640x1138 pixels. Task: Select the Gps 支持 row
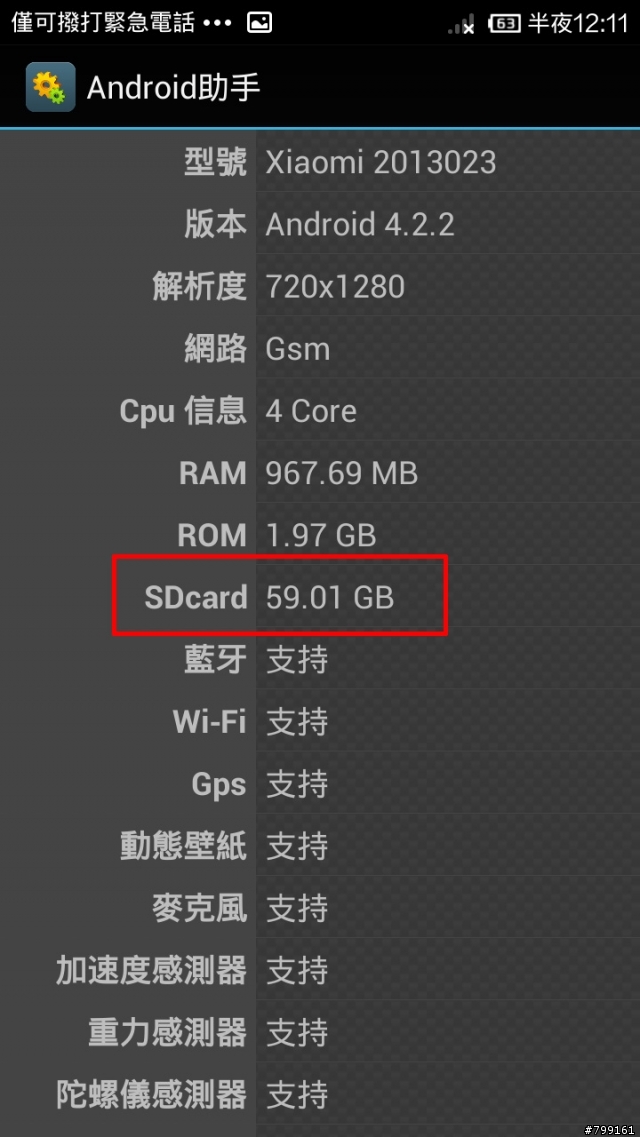(x=320, y=785)
